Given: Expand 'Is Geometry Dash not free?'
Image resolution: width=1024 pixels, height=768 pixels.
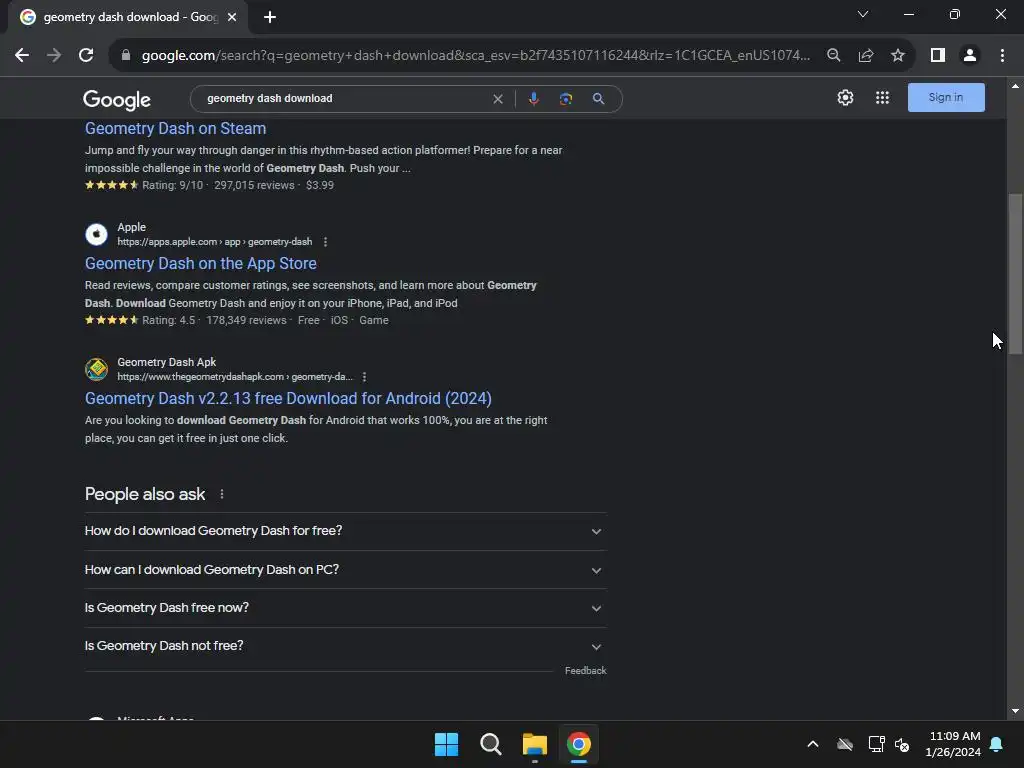Looking at the screenshot, I should (x=345, y=646).
